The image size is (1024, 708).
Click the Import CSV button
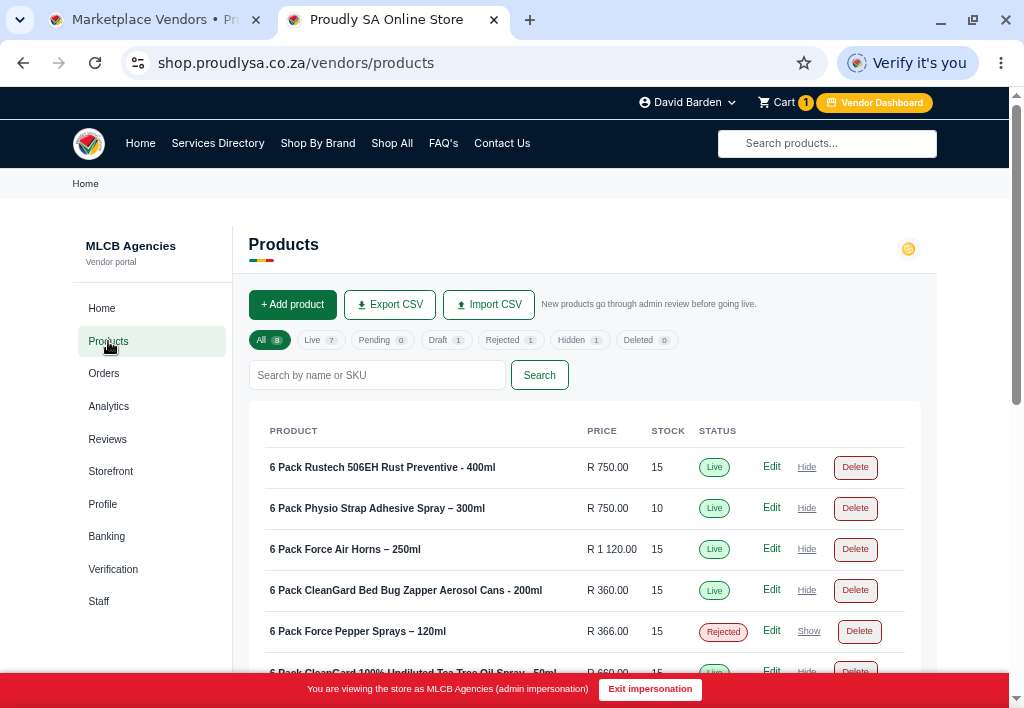pyautogui.click(x=488, y=305)
